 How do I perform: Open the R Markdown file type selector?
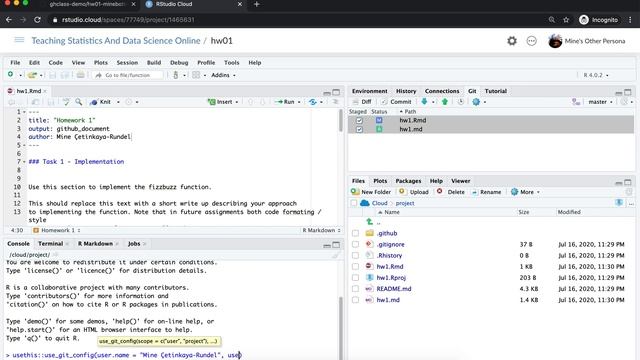[321, 230]
